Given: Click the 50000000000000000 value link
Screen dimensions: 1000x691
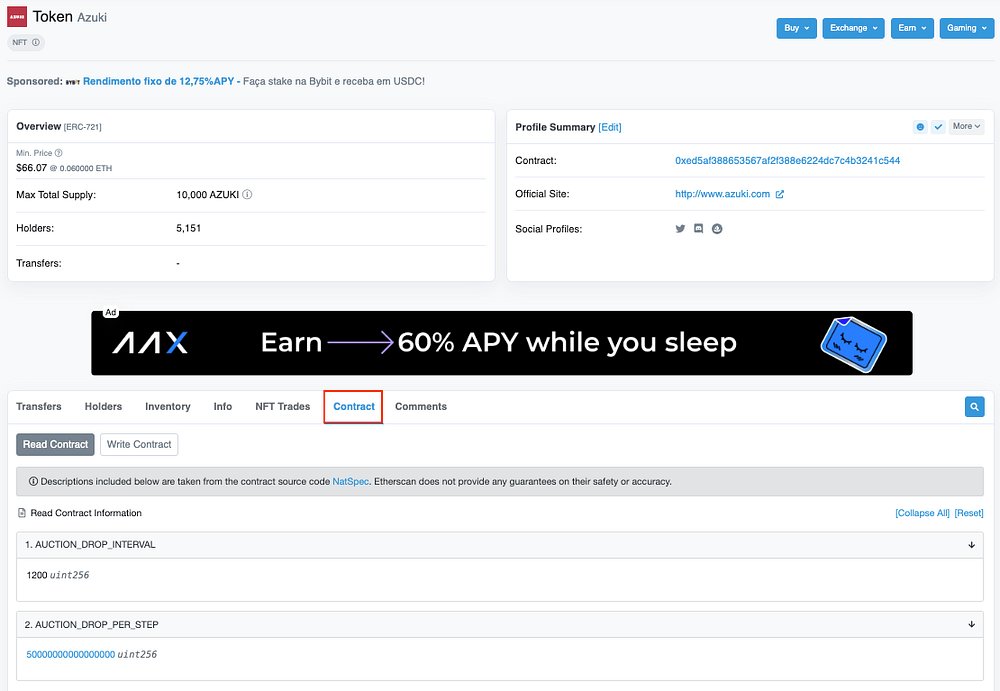Looking at the screenshot, I should pos(71,655).
